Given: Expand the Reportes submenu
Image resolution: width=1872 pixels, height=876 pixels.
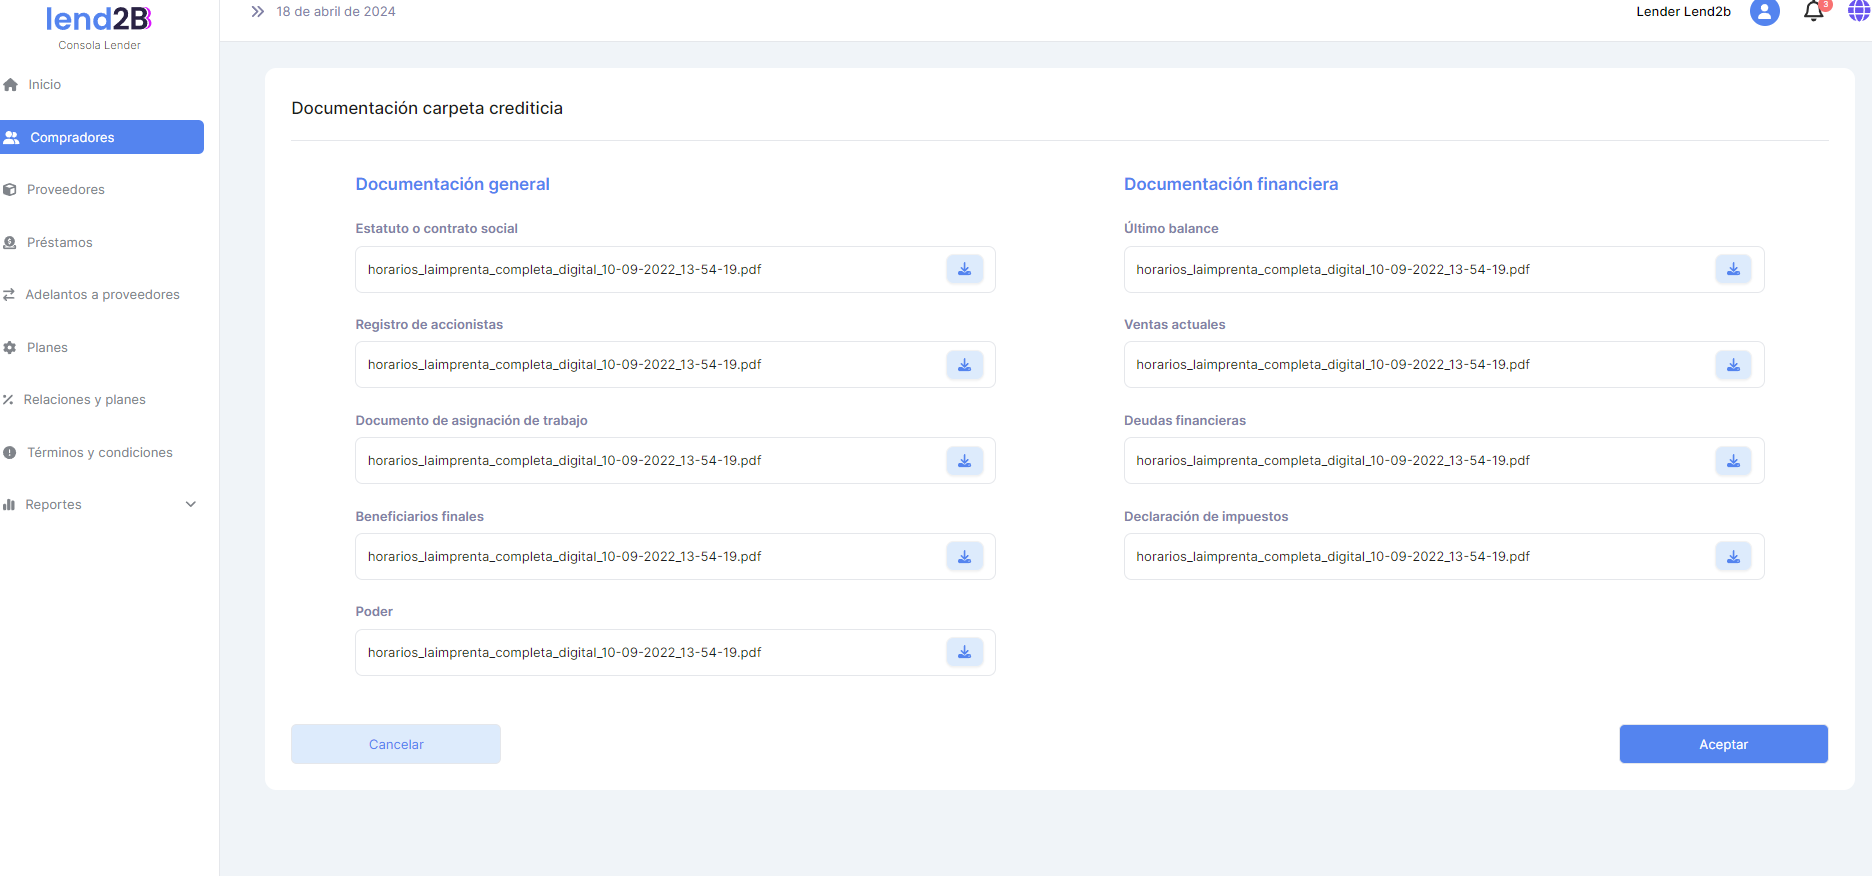Looking at the screenshot, I should click(x=191, y=505).
